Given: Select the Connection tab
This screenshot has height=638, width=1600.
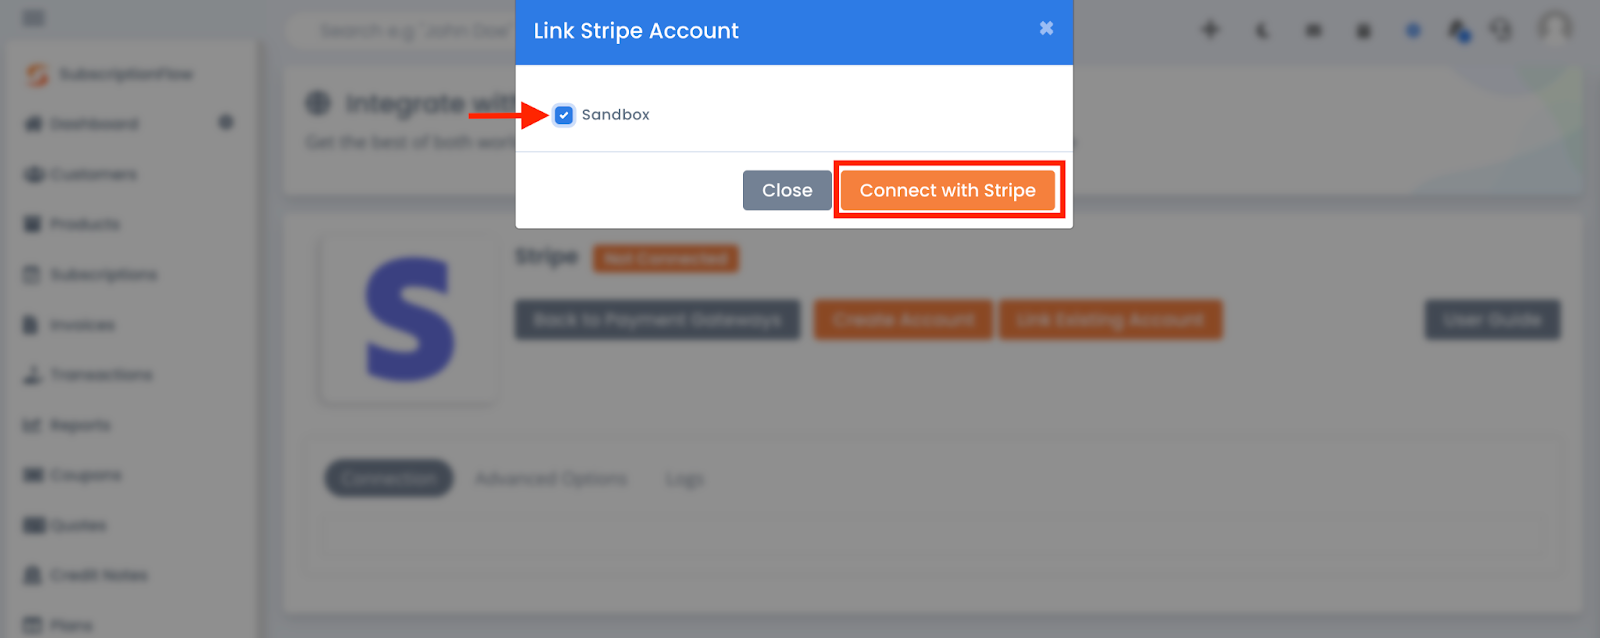Looking at the screenshot, I should (388, 478).
